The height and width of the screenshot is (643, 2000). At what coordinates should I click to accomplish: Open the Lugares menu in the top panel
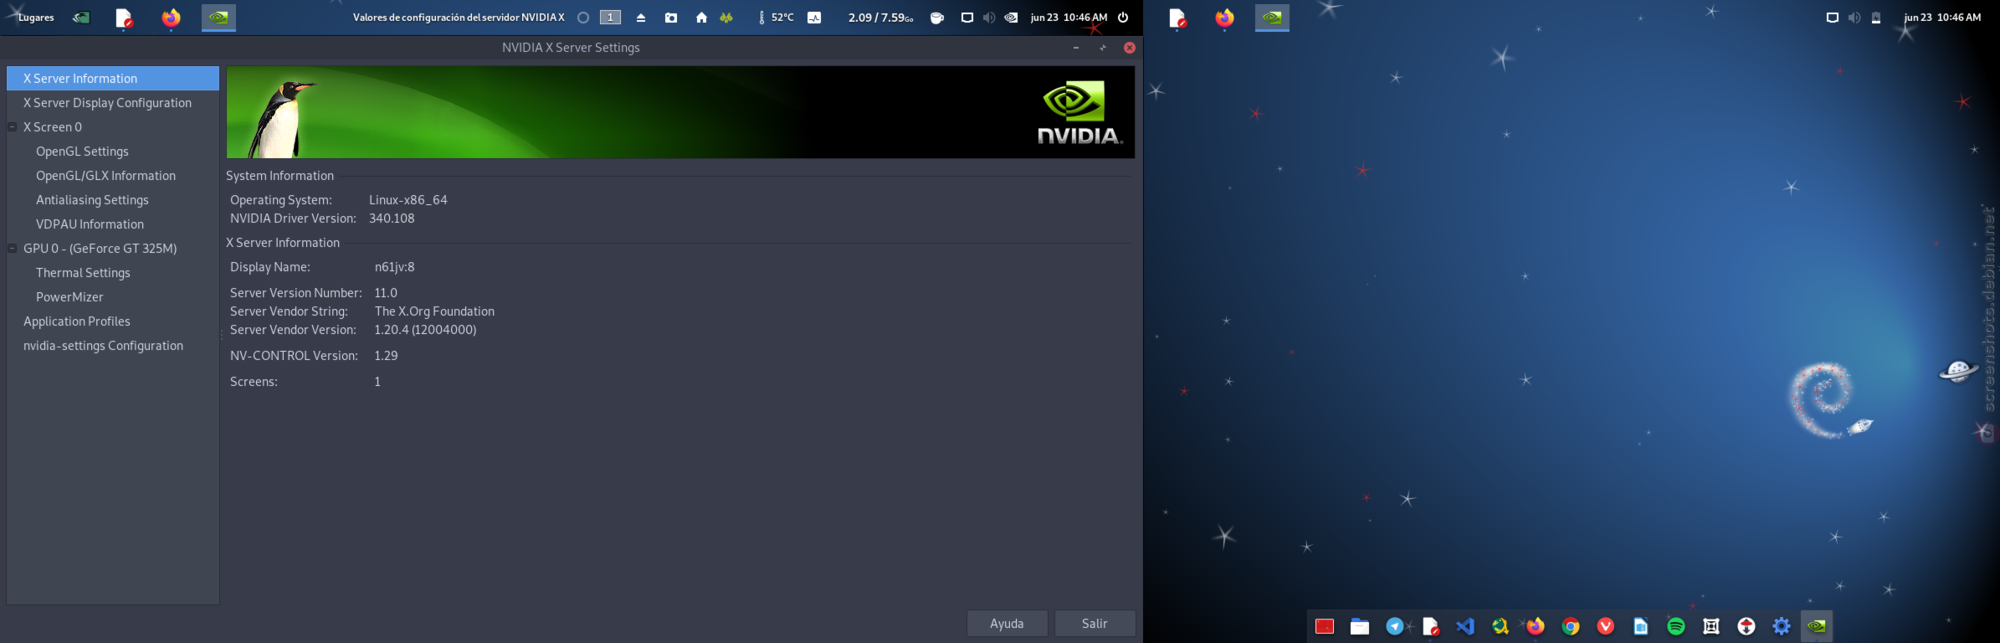point(36,17)
